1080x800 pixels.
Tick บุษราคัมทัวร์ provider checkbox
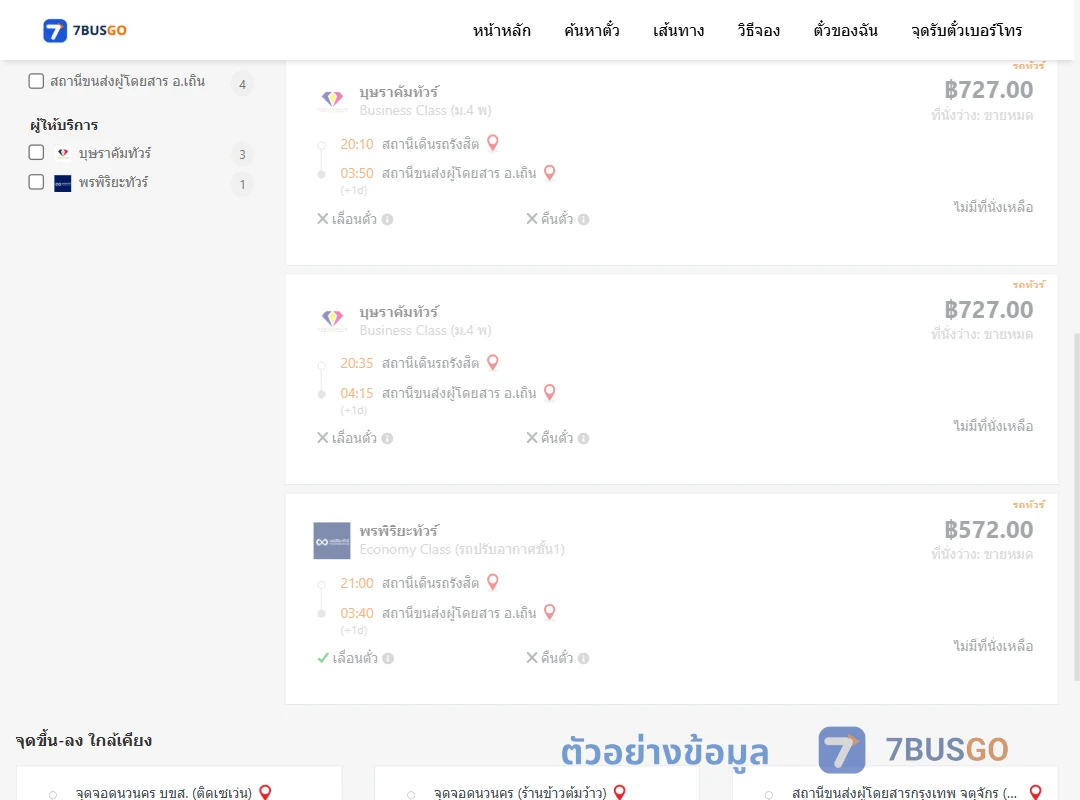[36, 152]
